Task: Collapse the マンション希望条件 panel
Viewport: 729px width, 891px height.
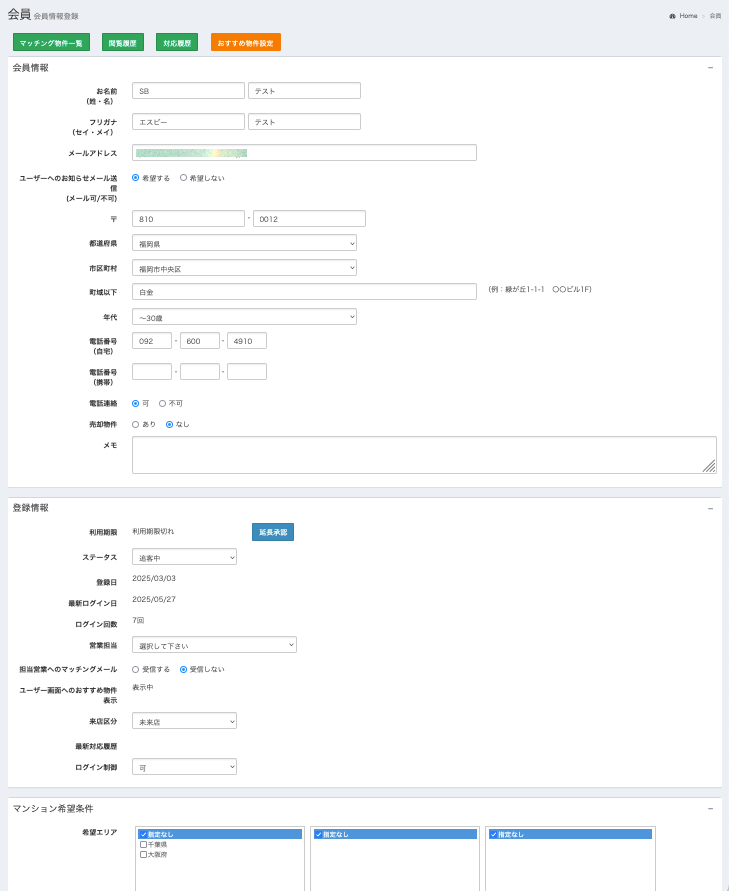Action: click(710, 808)
